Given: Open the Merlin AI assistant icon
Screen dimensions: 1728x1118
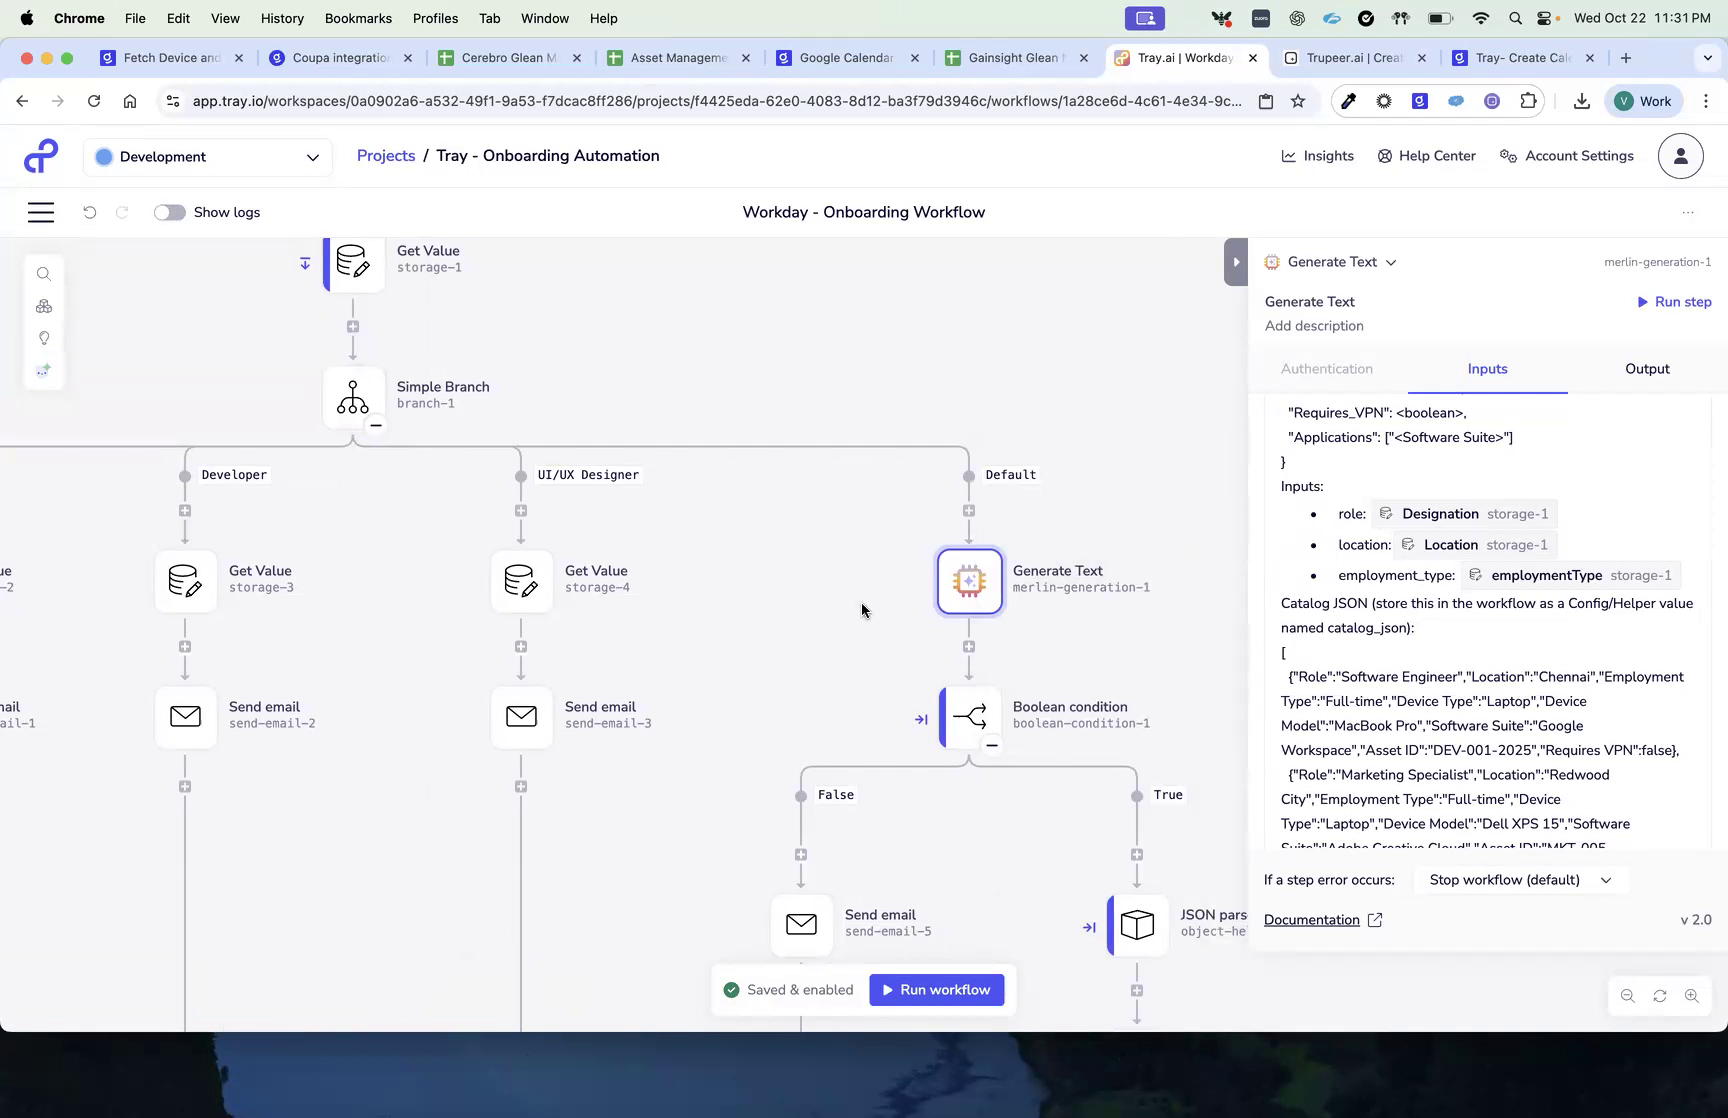Looking at the screenshot, I should pyautogui.click(x=44, y=370).
